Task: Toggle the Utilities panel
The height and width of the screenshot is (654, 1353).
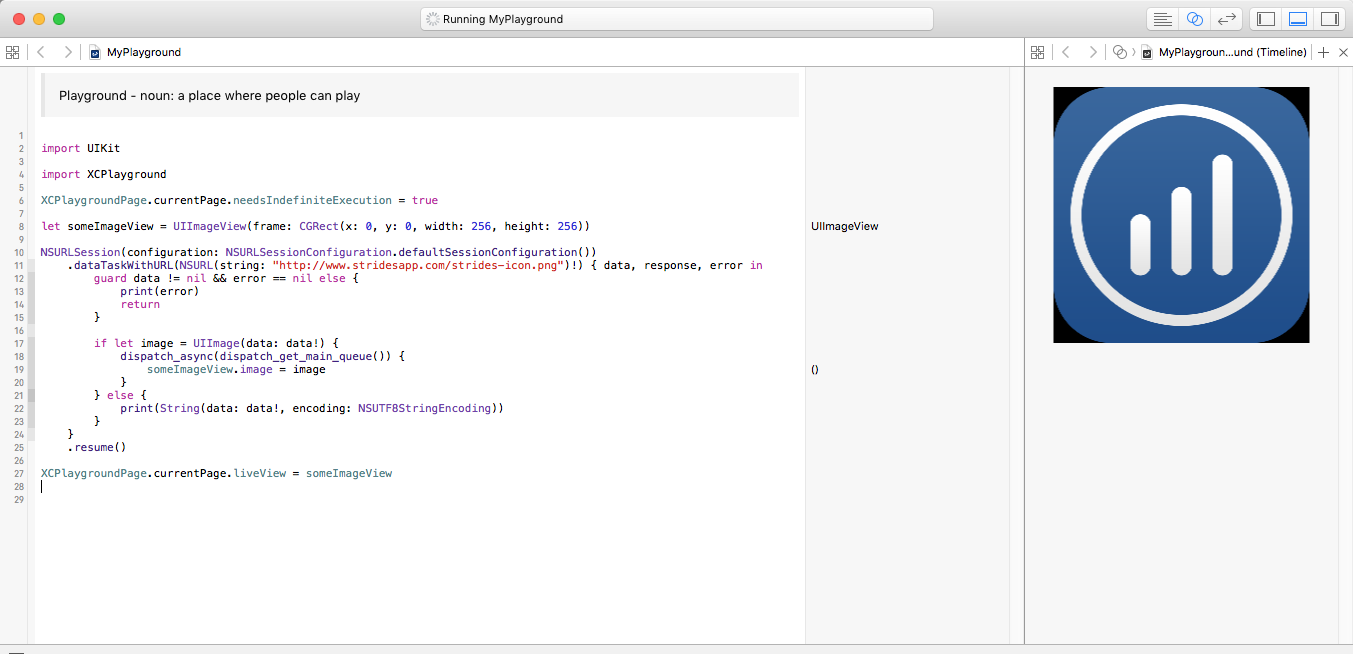Action: point(1330,19)
